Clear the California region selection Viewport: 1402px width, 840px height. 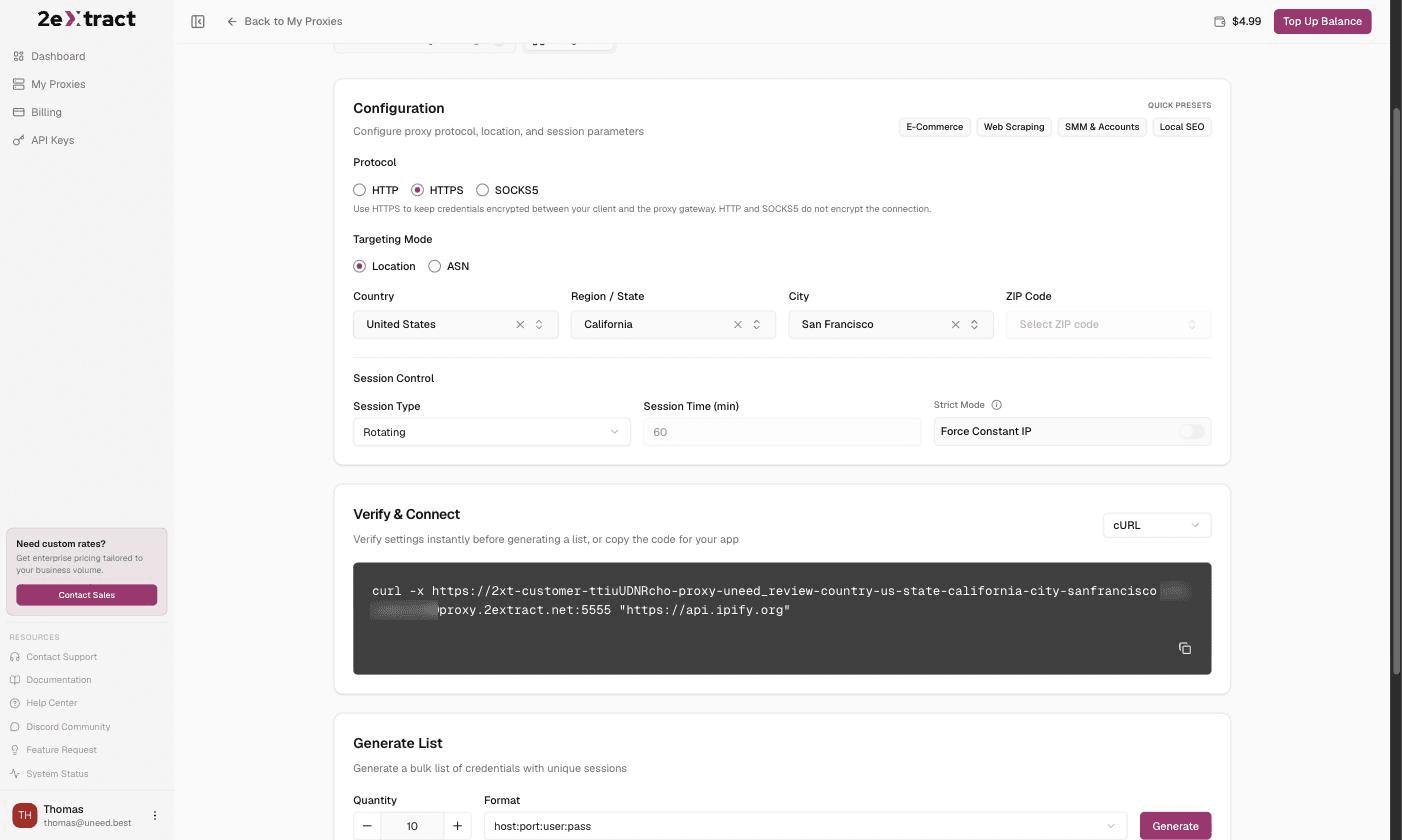click(x=738, y=324)
